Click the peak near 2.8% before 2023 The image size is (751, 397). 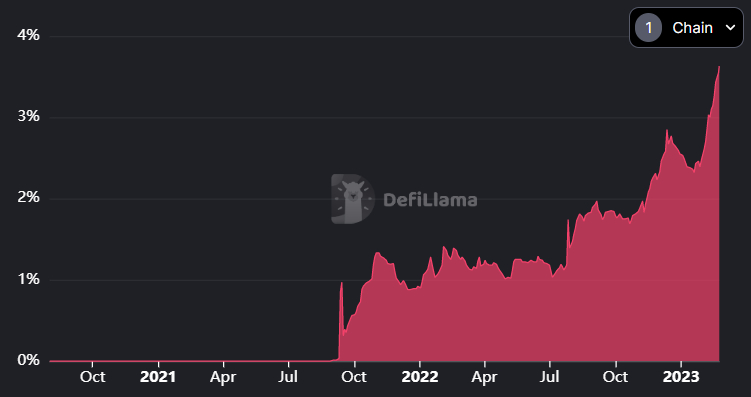point(667,130)
